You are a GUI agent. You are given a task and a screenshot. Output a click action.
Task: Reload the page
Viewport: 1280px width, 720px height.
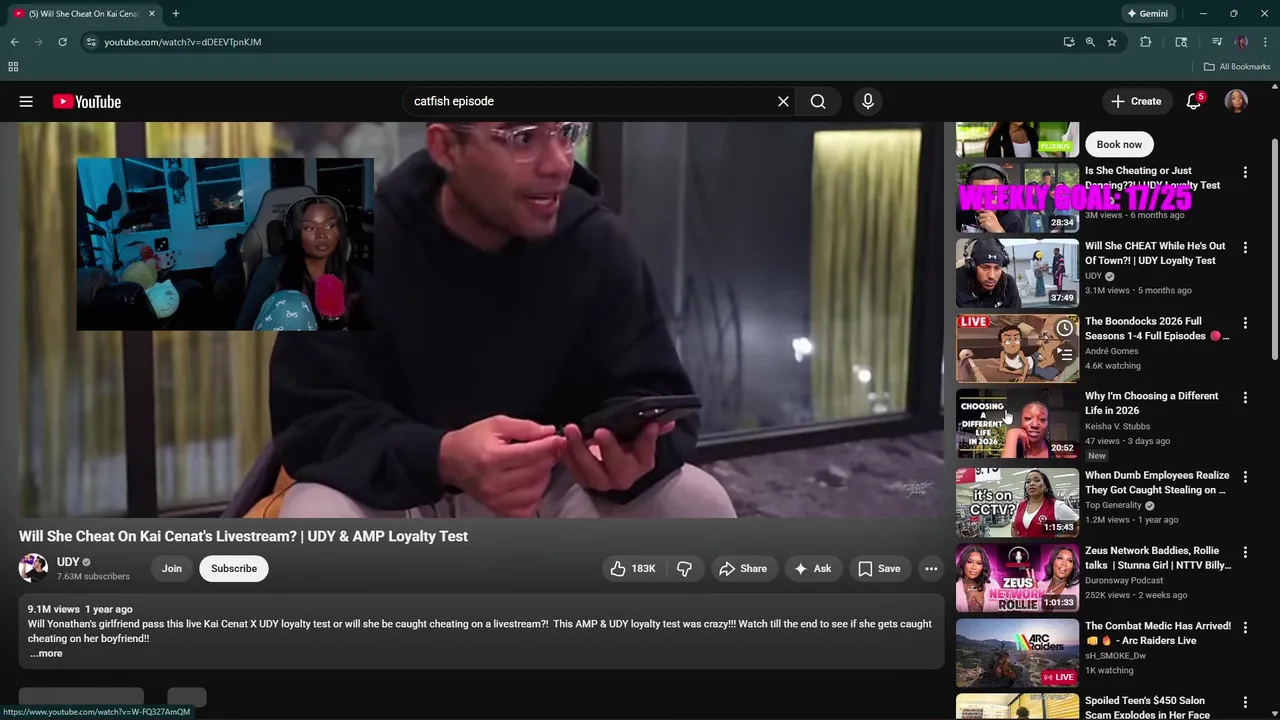(x=62, y=42)
